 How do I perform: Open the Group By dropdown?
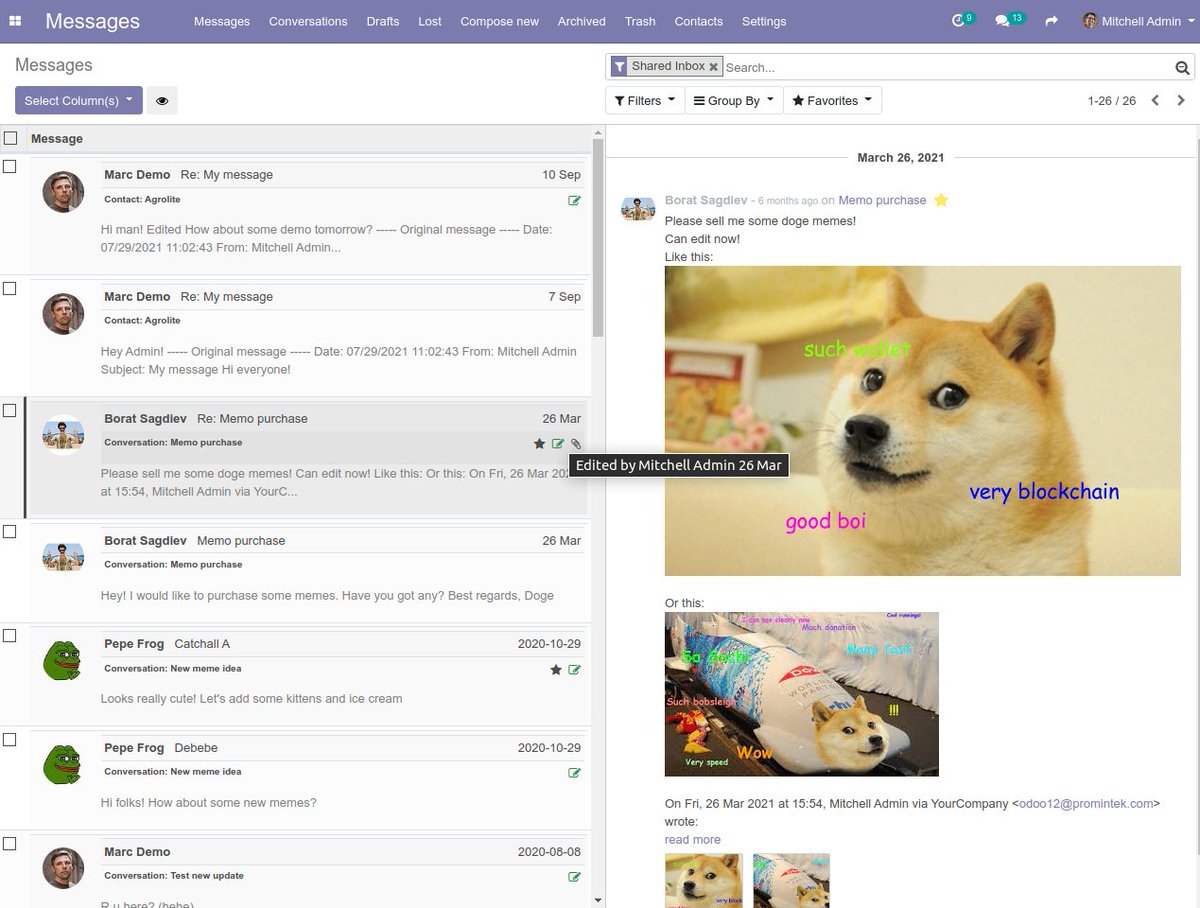pyautogui.click(x=734, y=100)
